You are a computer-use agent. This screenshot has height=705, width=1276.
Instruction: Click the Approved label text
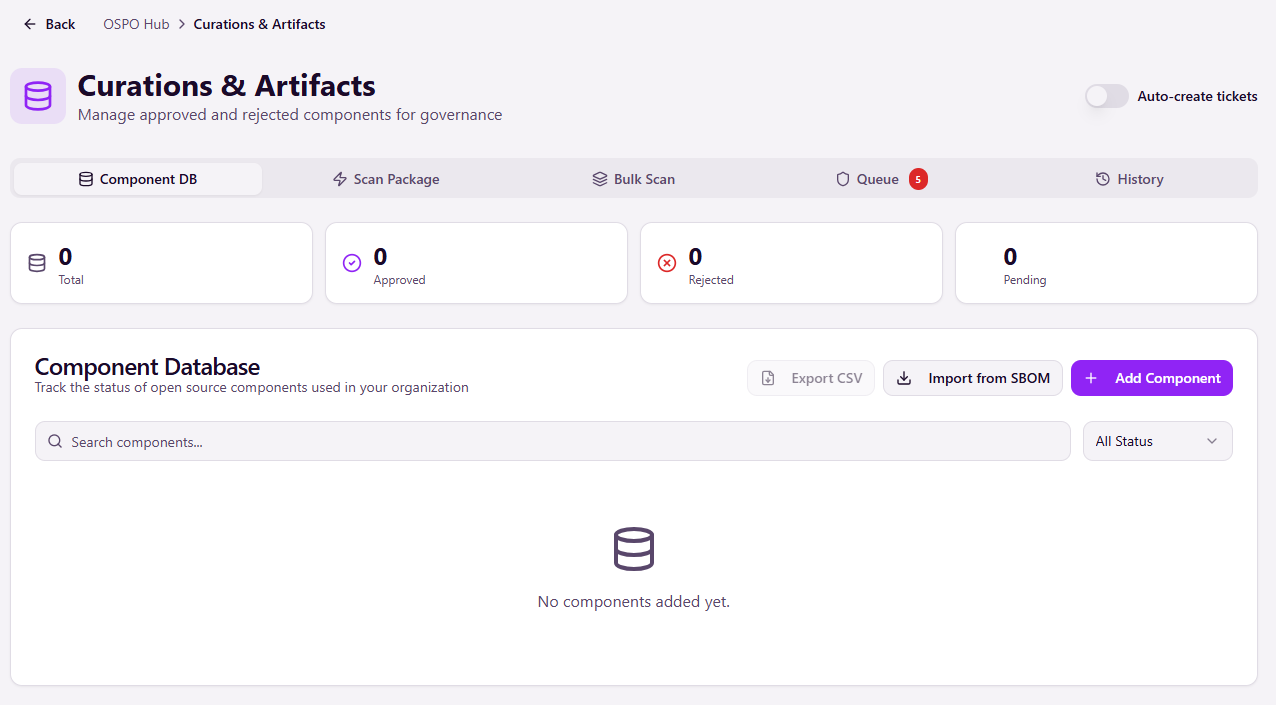(400, 280)
